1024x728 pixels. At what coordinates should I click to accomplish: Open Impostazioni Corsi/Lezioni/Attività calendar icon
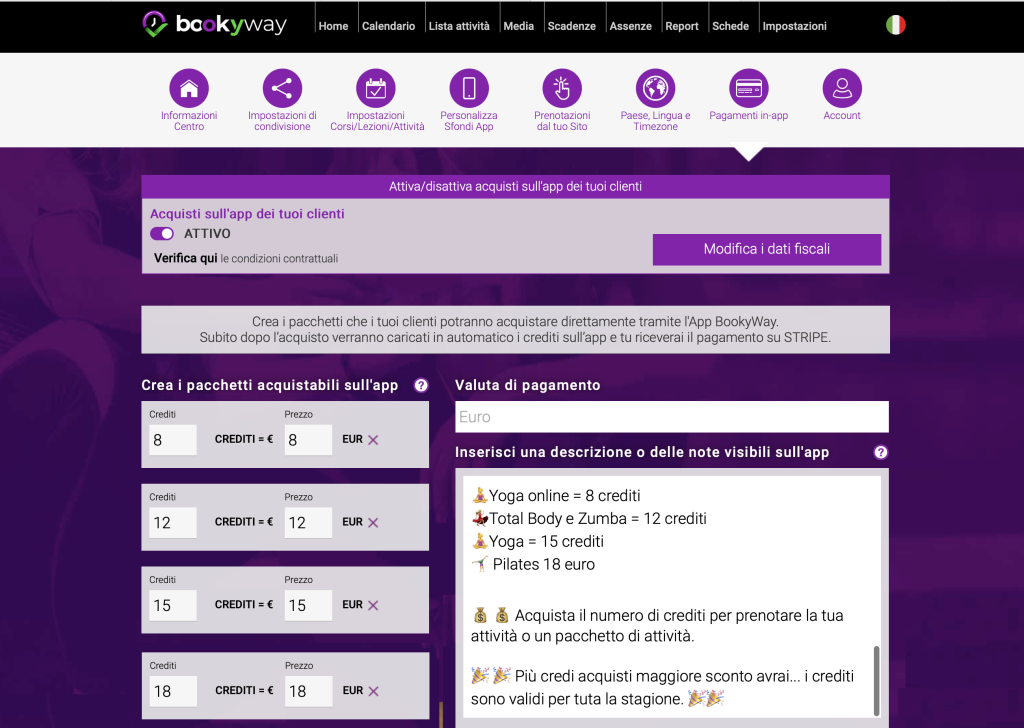[376, 89]
